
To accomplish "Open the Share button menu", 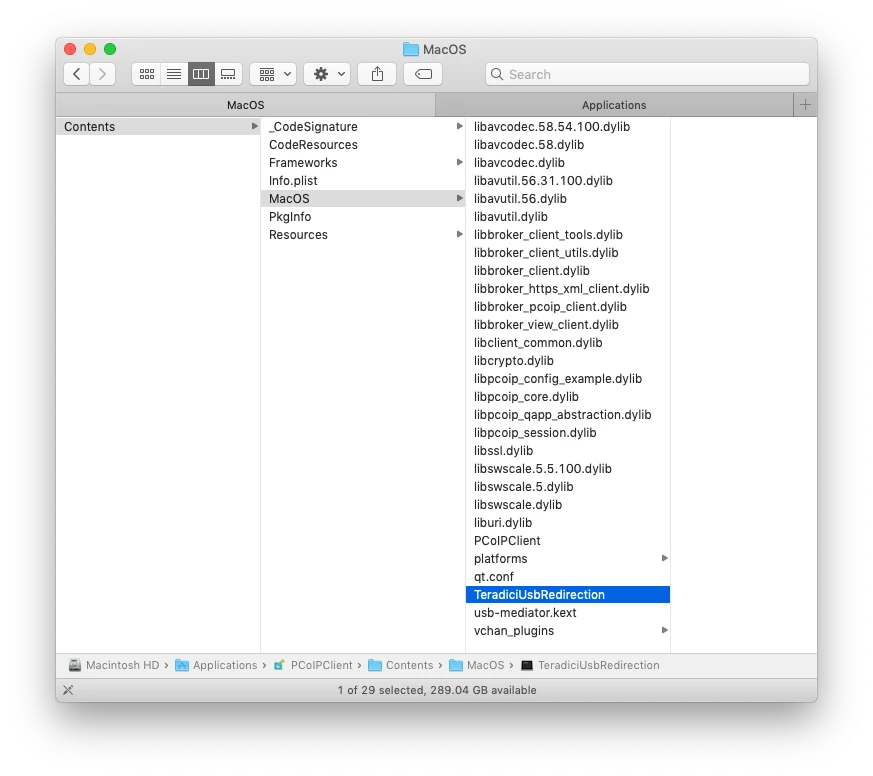I will pos(377,74).
